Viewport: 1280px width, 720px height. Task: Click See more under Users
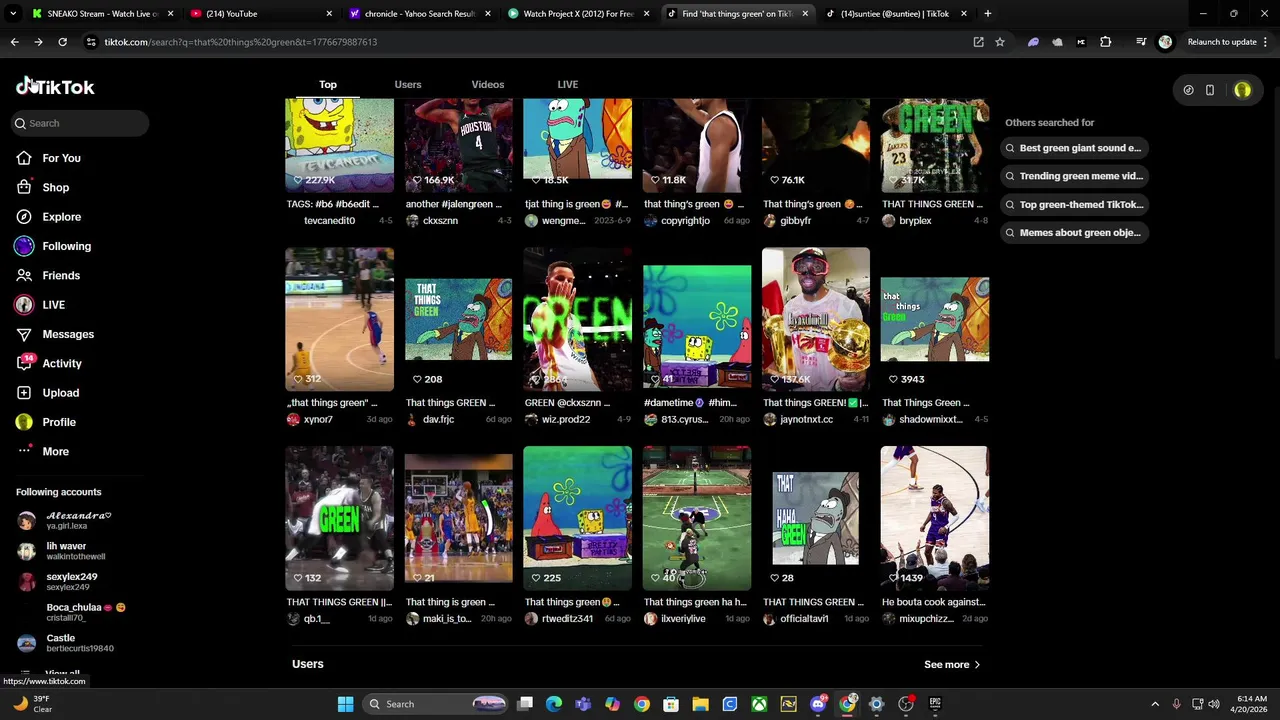(x=952, y=665)
